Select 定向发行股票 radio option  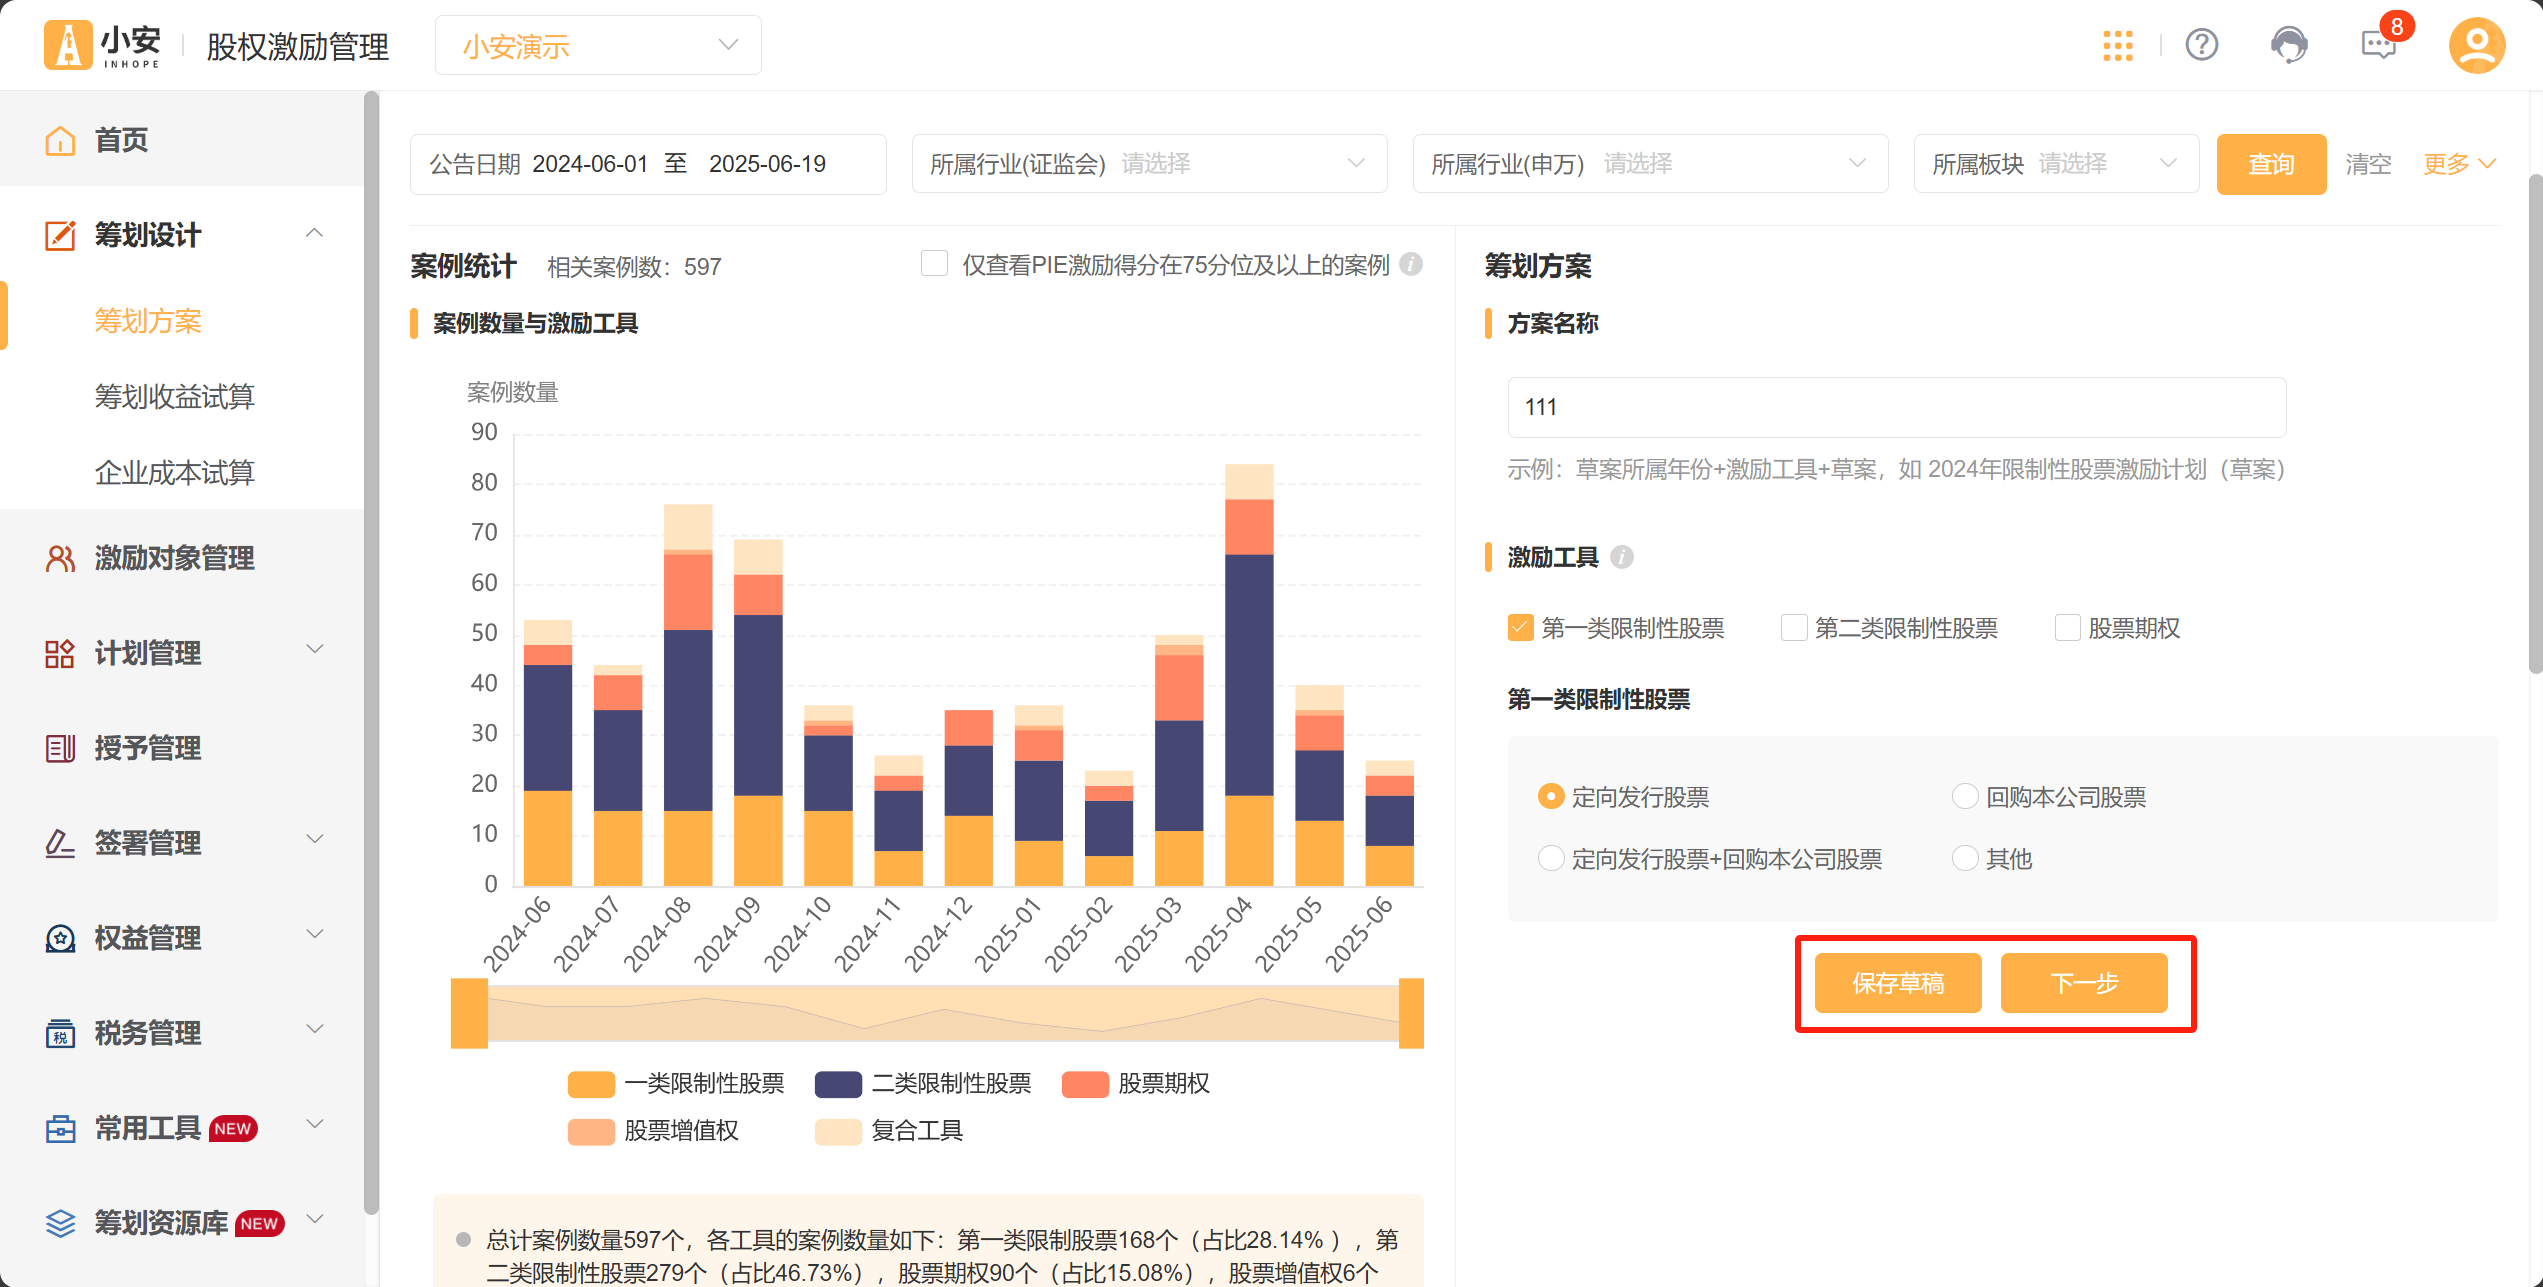(x=1550, y=797)
